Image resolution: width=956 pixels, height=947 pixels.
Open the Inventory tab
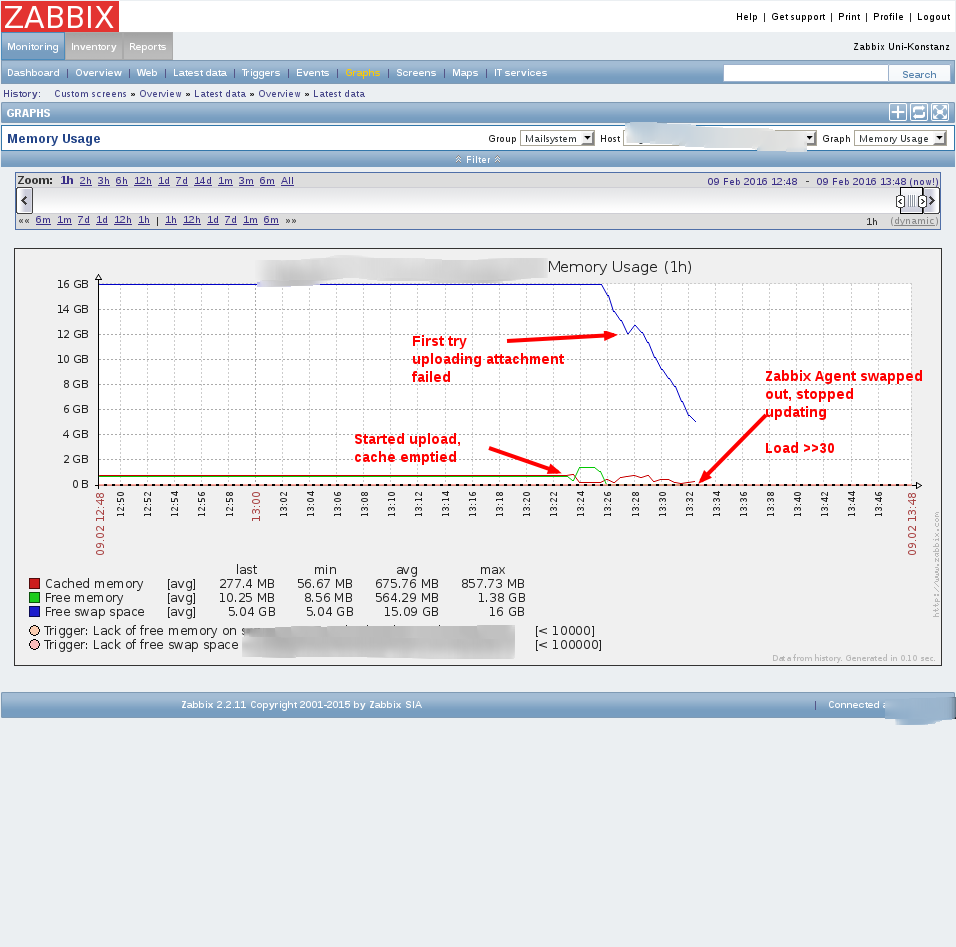click(94, 47)
